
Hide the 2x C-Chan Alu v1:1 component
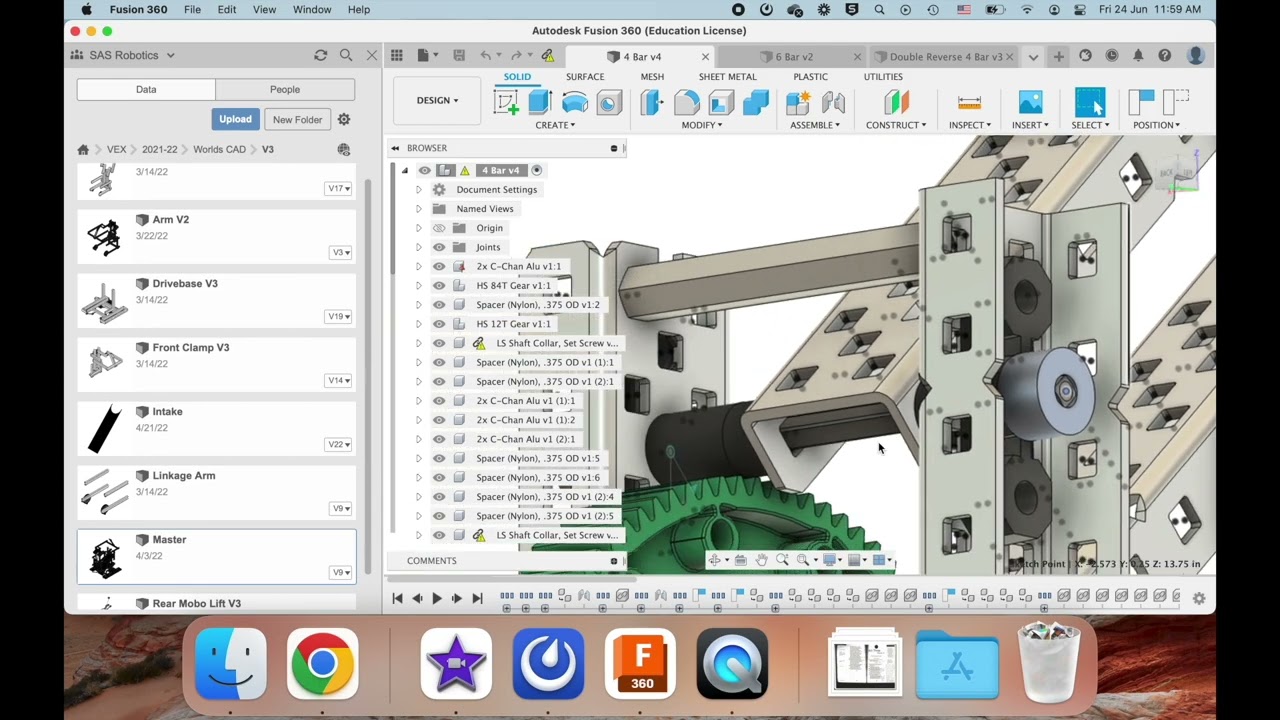(x=439, y=267)
